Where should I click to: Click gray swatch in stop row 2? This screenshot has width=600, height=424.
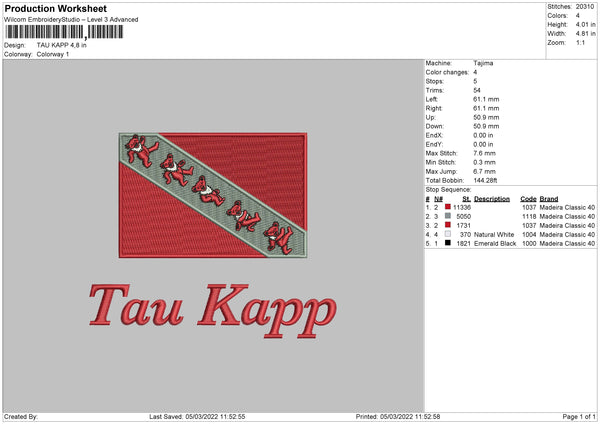click(x=448, y=216)
